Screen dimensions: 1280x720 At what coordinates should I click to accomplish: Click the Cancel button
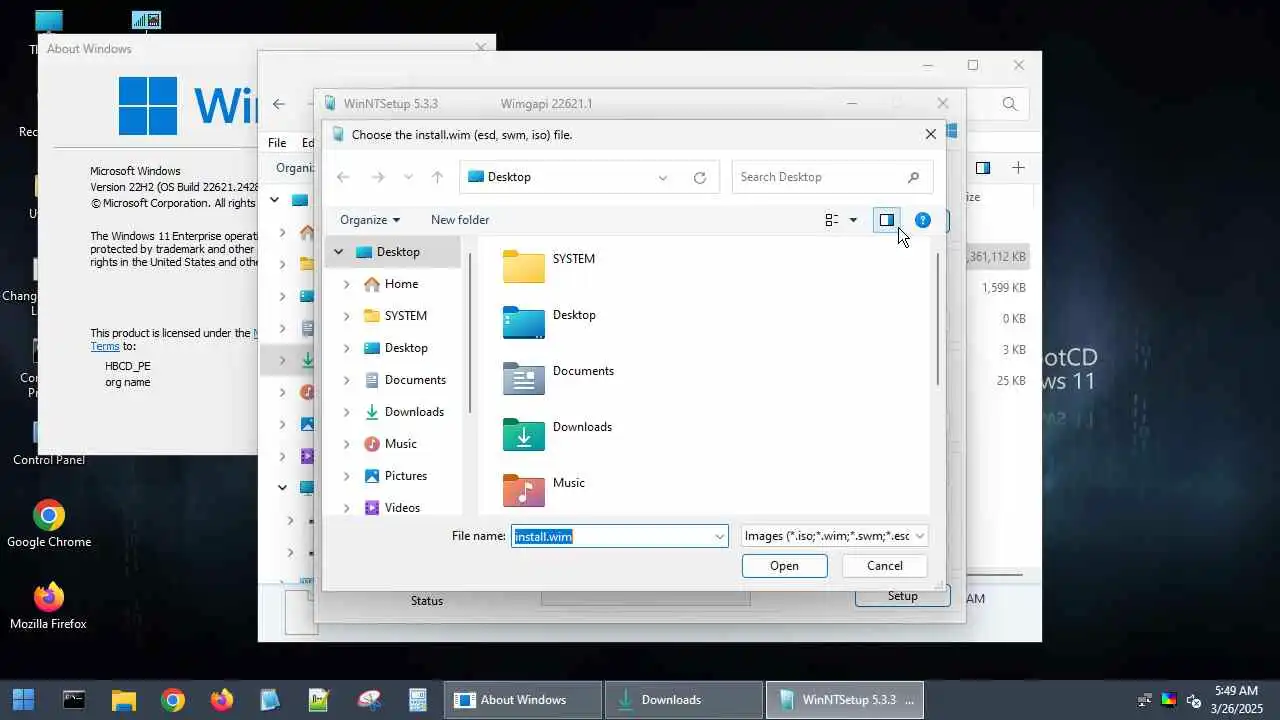pos(884,566)
